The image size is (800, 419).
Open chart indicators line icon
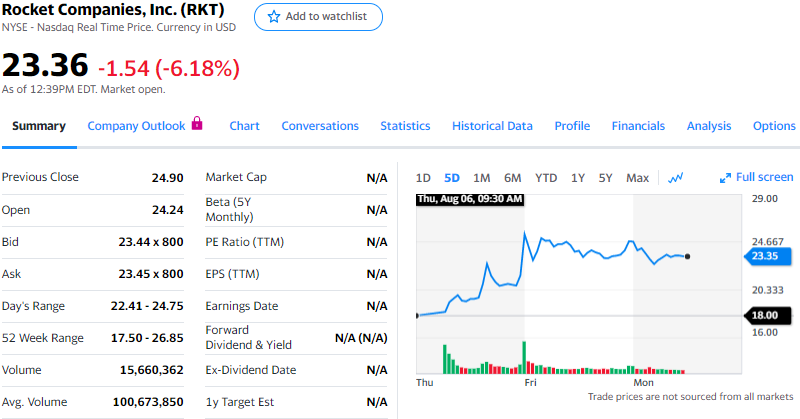676,178
